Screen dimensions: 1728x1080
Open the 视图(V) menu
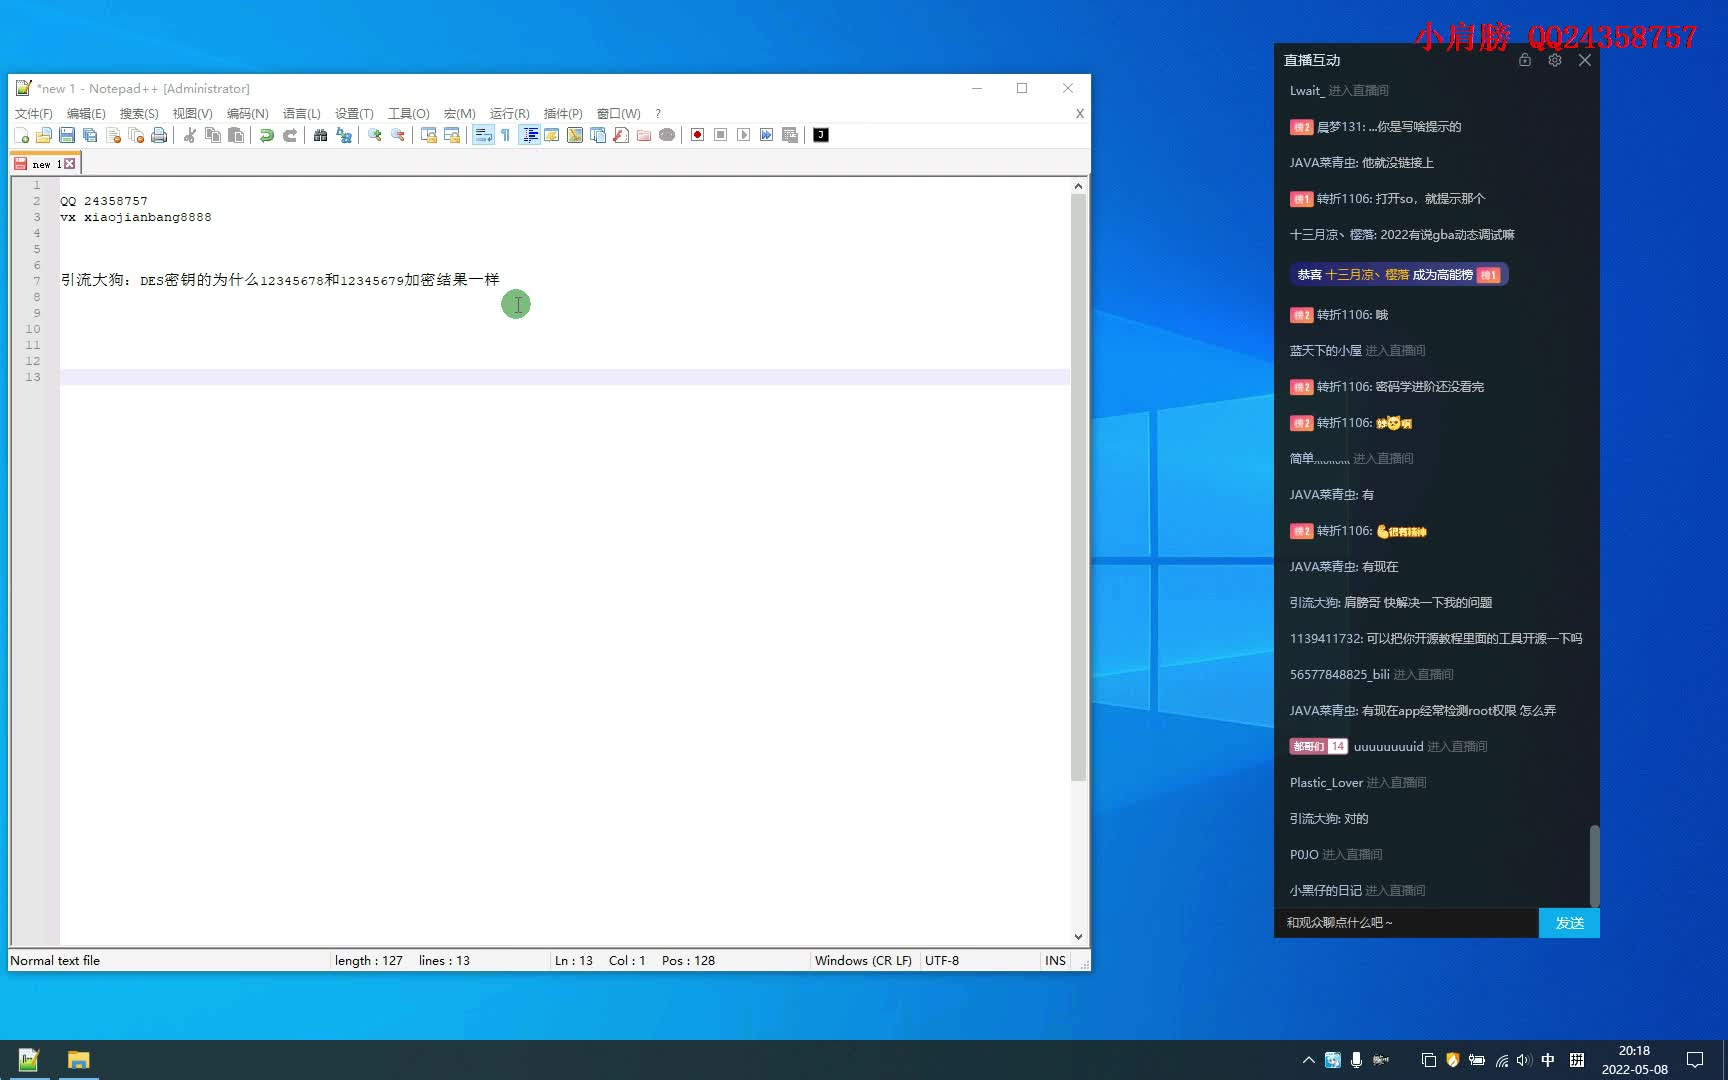pos(192,113)
